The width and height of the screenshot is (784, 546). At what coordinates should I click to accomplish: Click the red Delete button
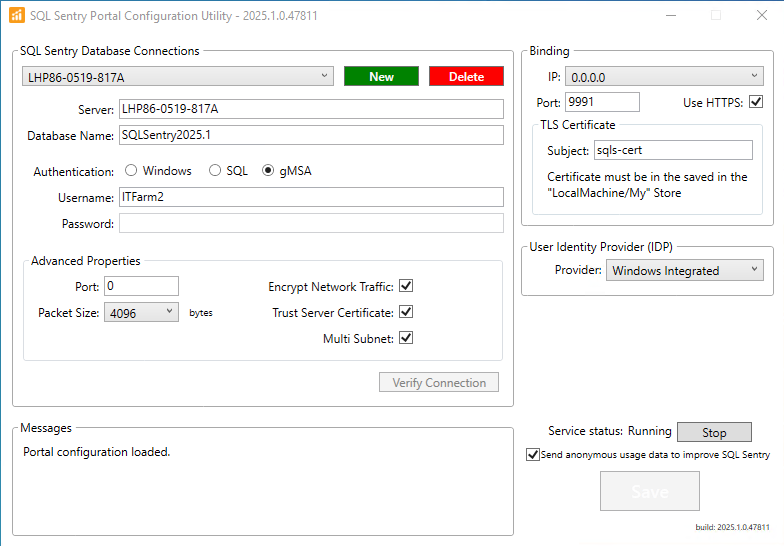[x=466, y=77]
